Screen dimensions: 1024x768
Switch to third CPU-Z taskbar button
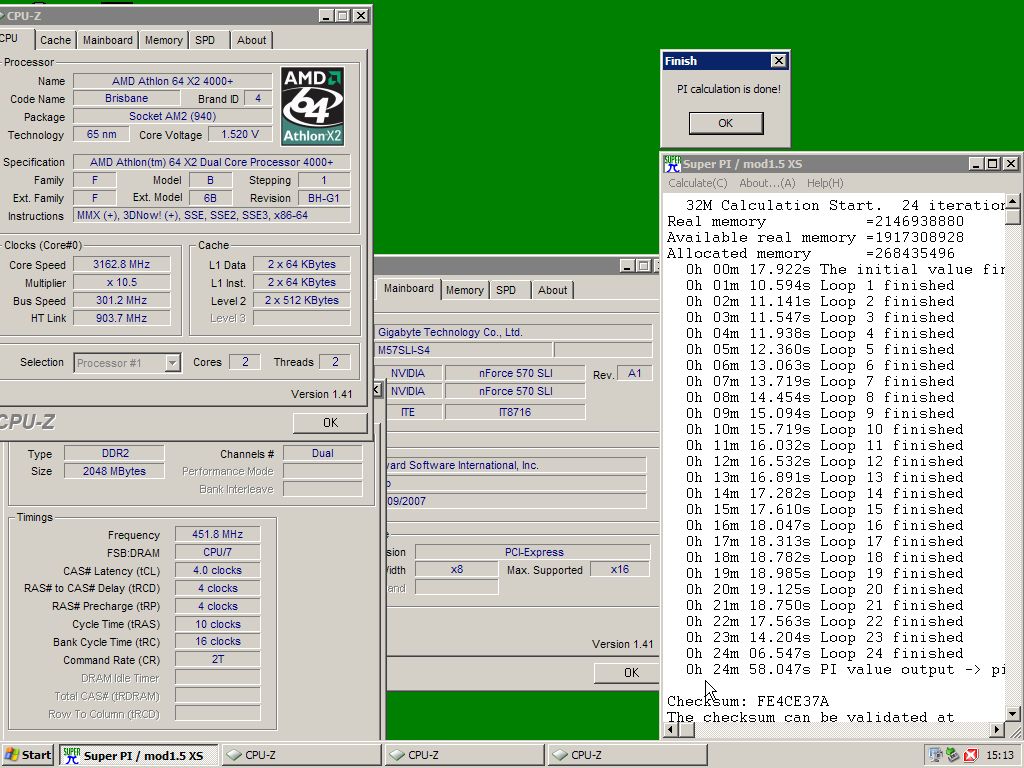[x=627, y=755]
